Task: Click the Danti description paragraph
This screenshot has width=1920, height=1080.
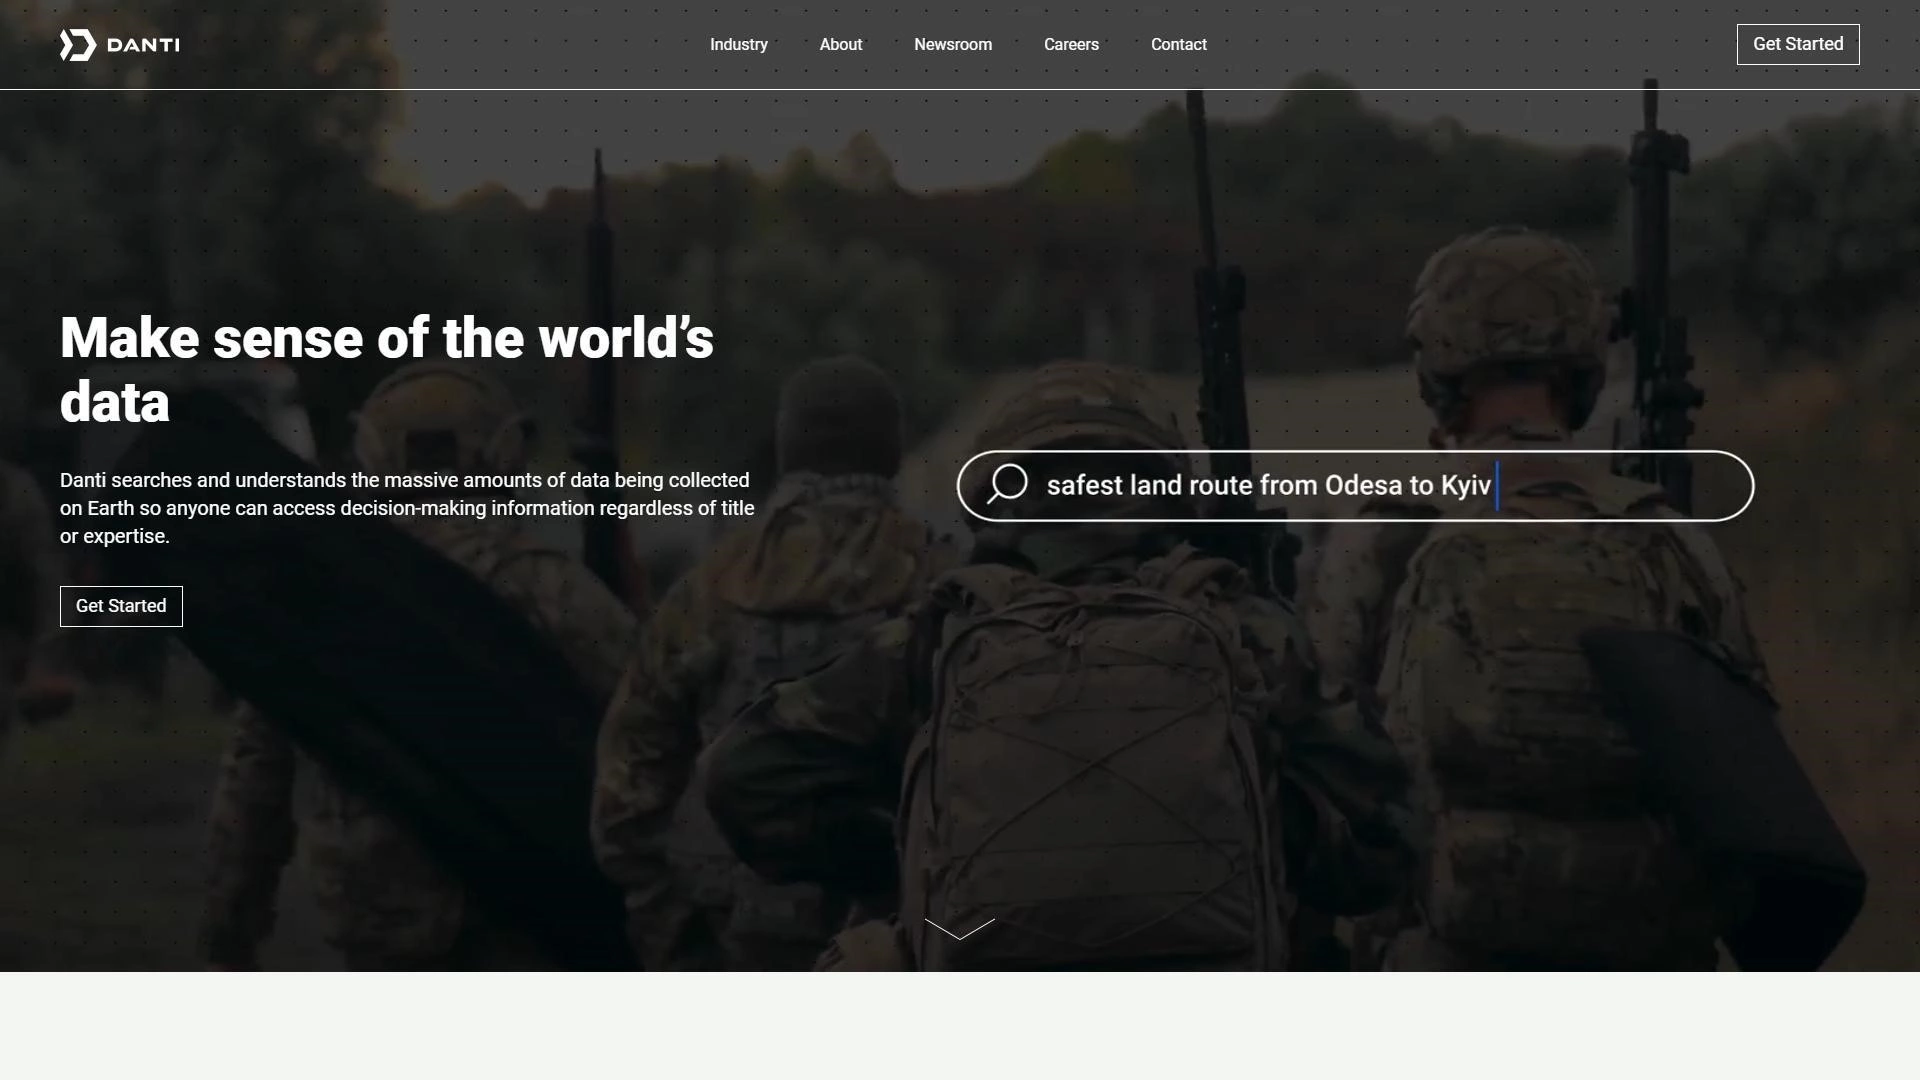Action: 406,508
